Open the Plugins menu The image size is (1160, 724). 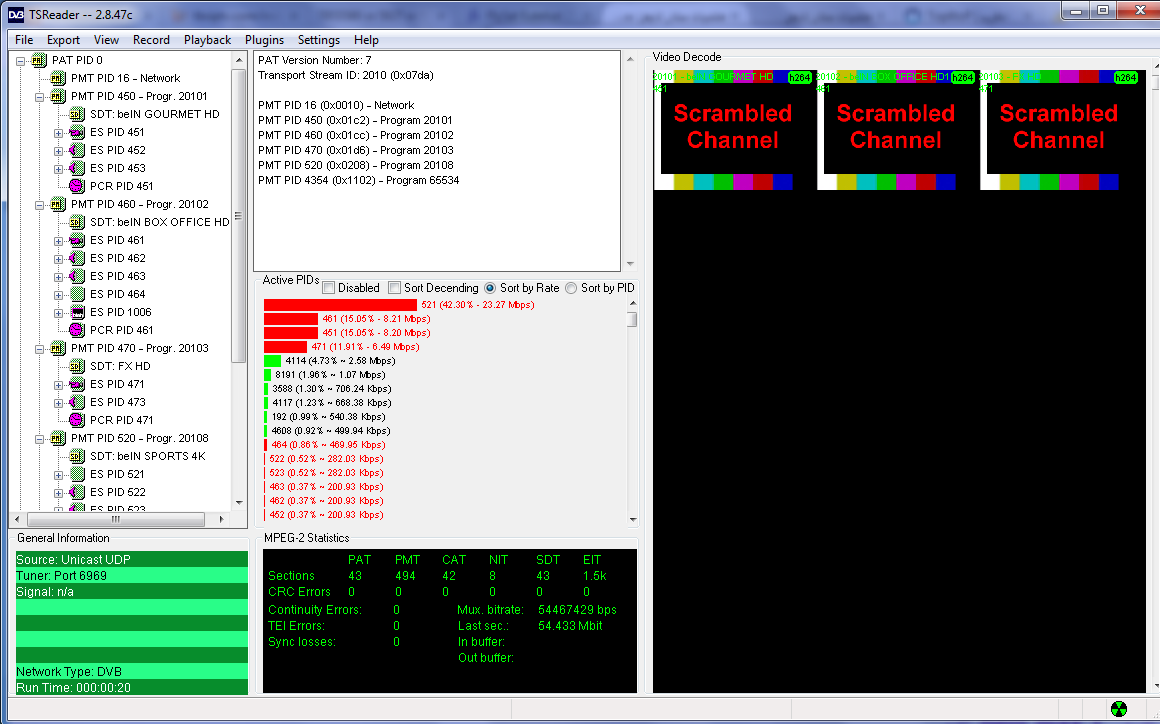[x=264, y=40]
